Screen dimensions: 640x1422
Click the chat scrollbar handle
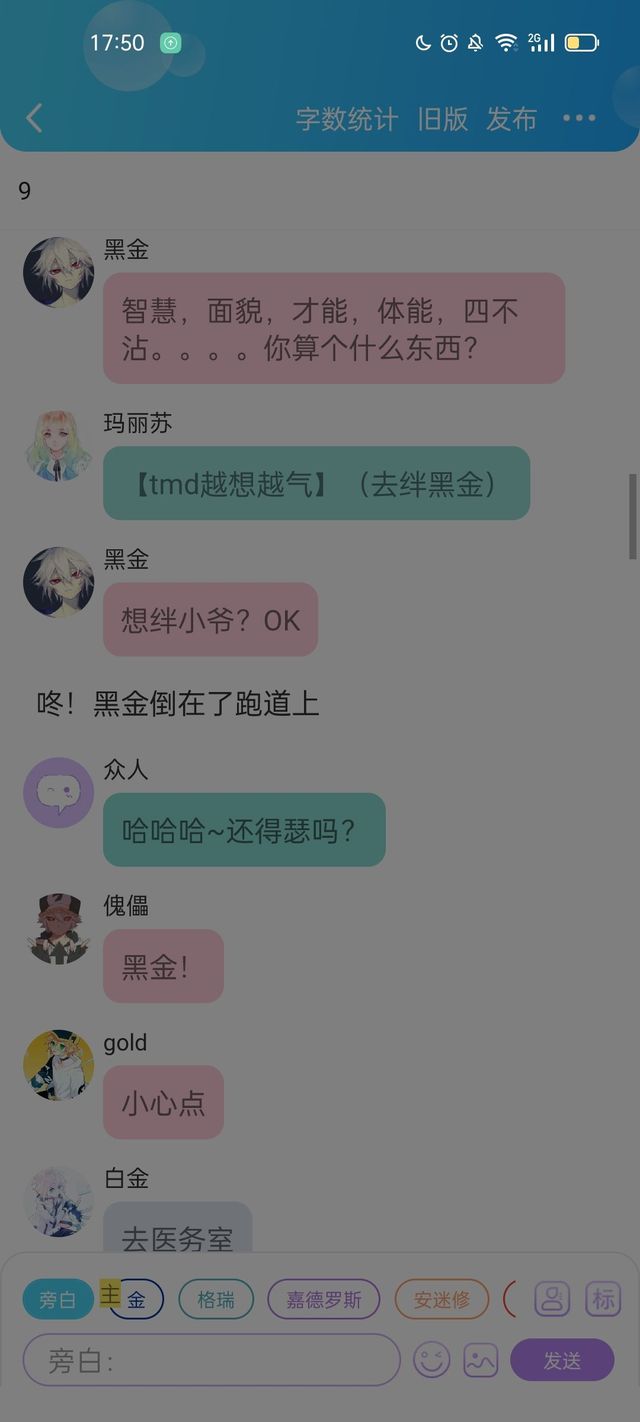[x=632, y=517]
